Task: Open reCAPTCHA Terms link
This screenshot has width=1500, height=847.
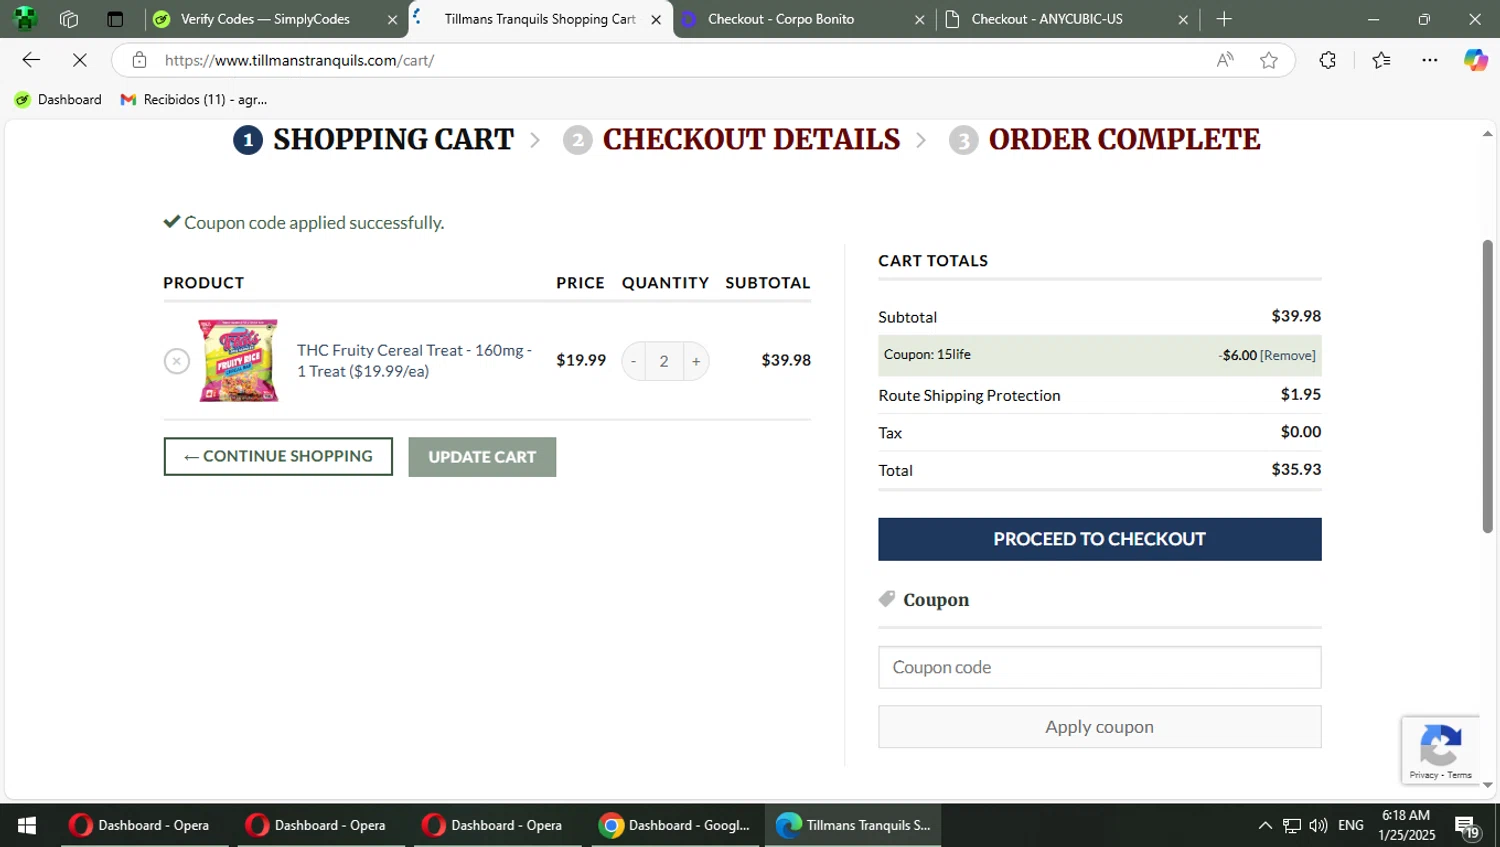Action: (x=1460, y=775)
